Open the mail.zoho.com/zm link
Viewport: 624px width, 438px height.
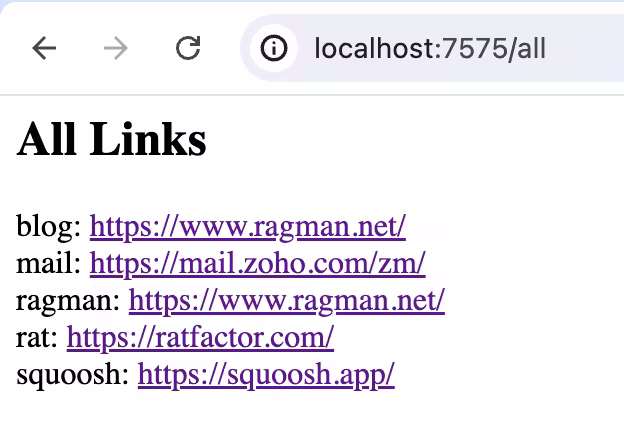[x=257, y=264]
